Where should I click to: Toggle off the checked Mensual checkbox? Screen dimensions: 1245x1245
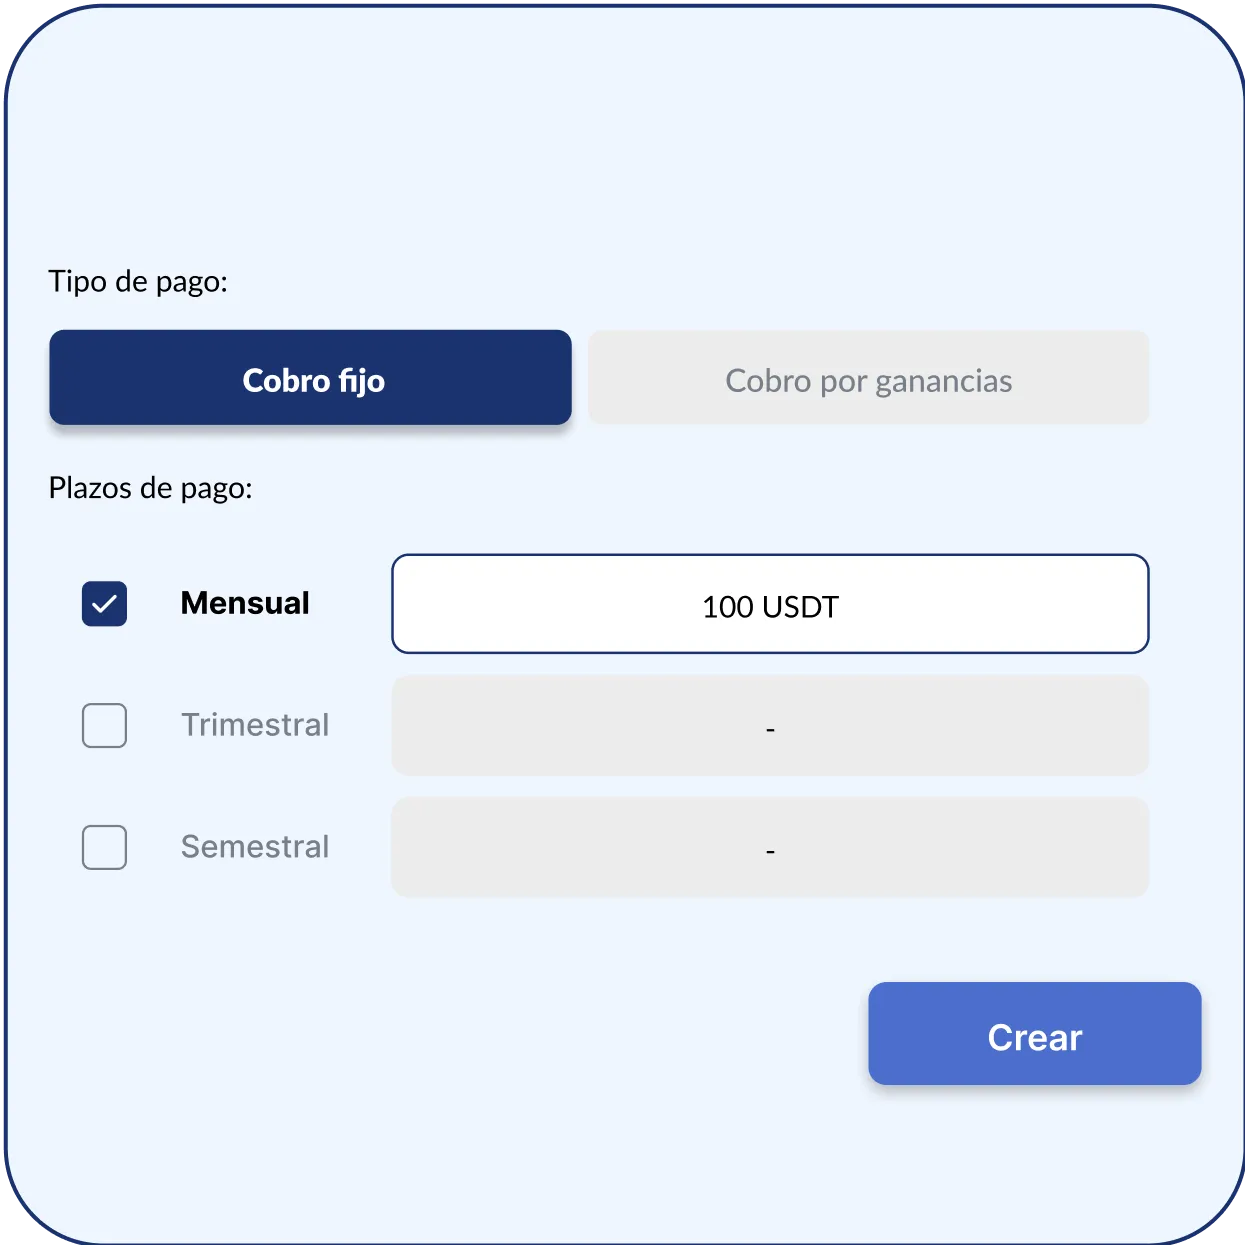104,604
